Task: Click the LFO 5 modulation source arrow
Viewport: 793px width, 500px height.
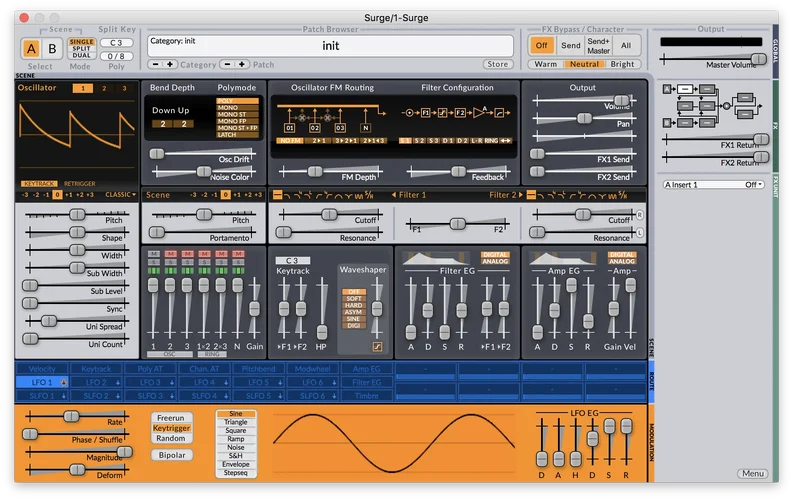Action: click(x=280, y=383)
